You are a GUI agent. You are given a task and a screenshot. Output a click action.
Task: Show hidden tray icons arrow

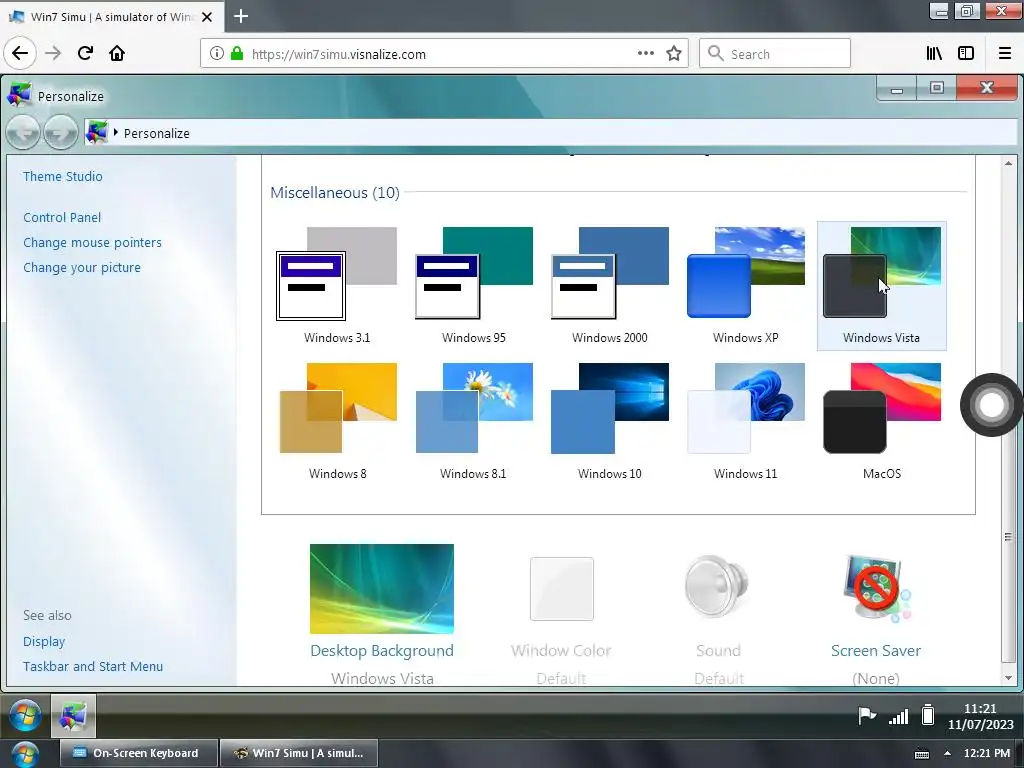click(948, 754)
